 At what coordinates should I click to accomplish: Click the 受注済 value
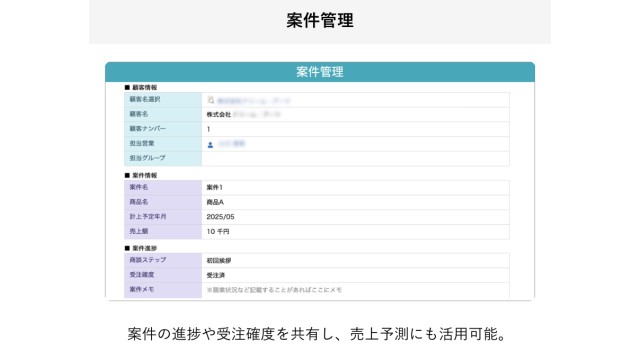tap(216, 276)
